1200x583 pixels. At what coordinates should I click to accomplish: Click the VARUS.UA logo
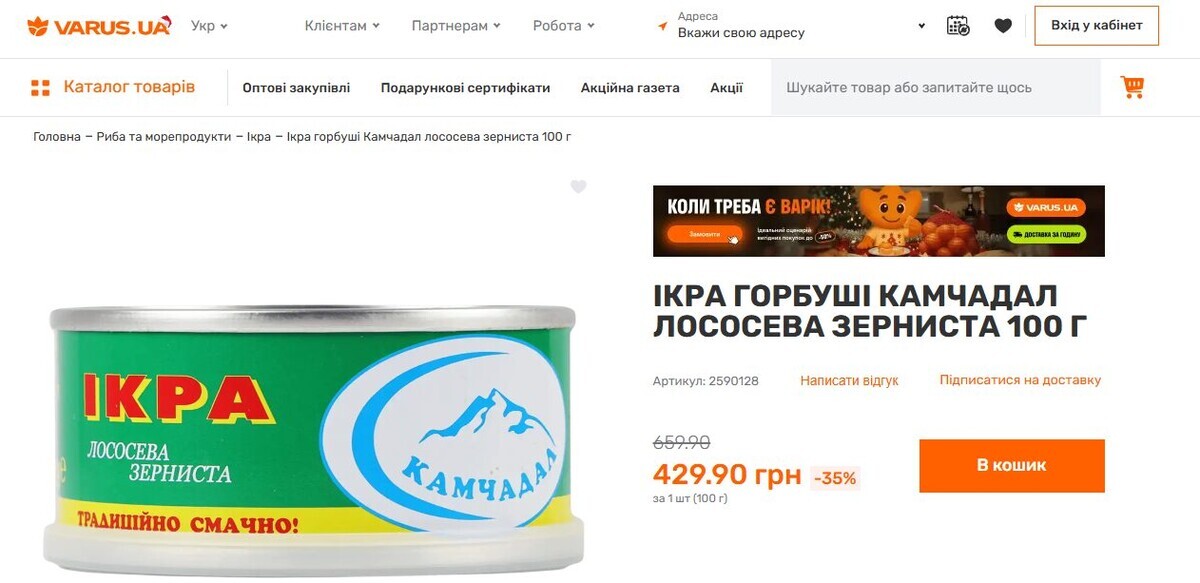pyautogui.click(x=99, y=26)
